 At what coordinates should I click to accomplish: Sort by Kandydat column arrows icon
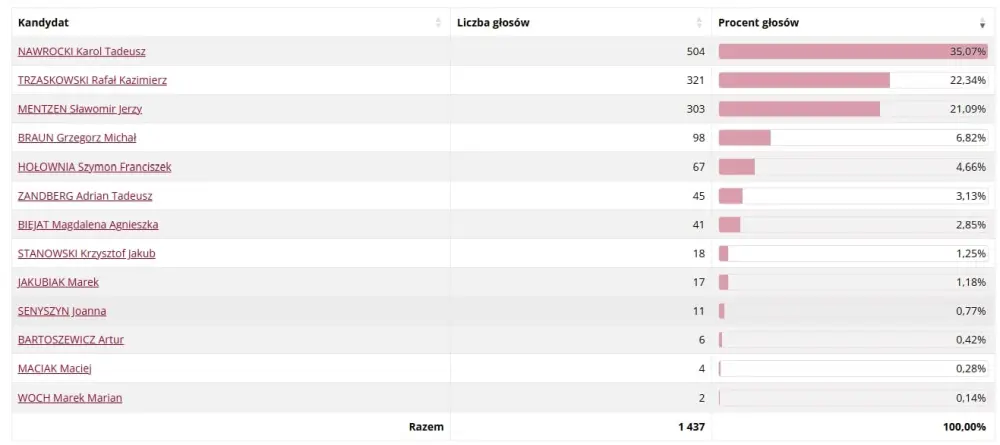(438, 23)
